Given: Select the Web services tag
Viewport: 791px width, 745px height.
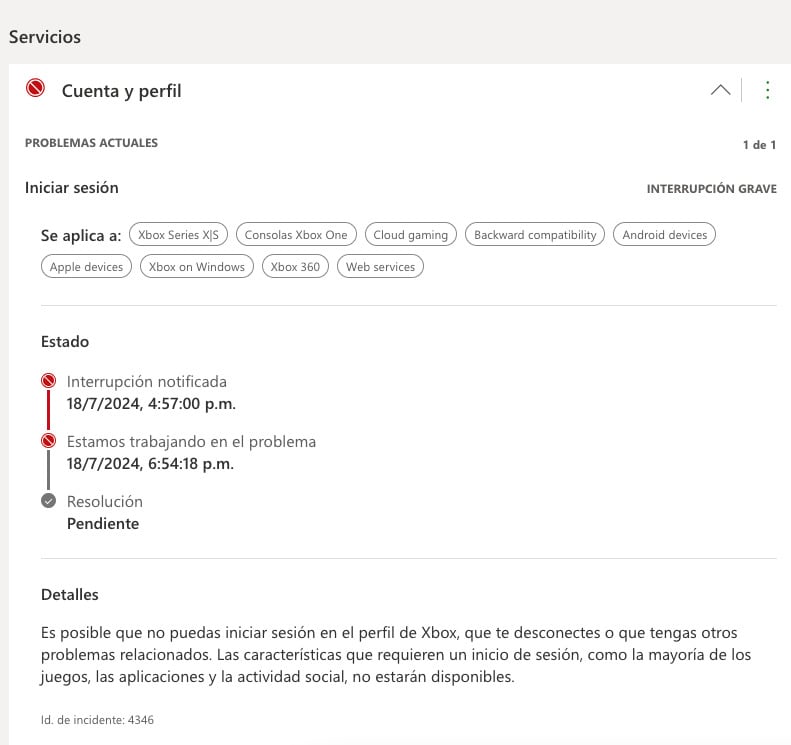Looking at the screenshot, I should tap(380, 267).
